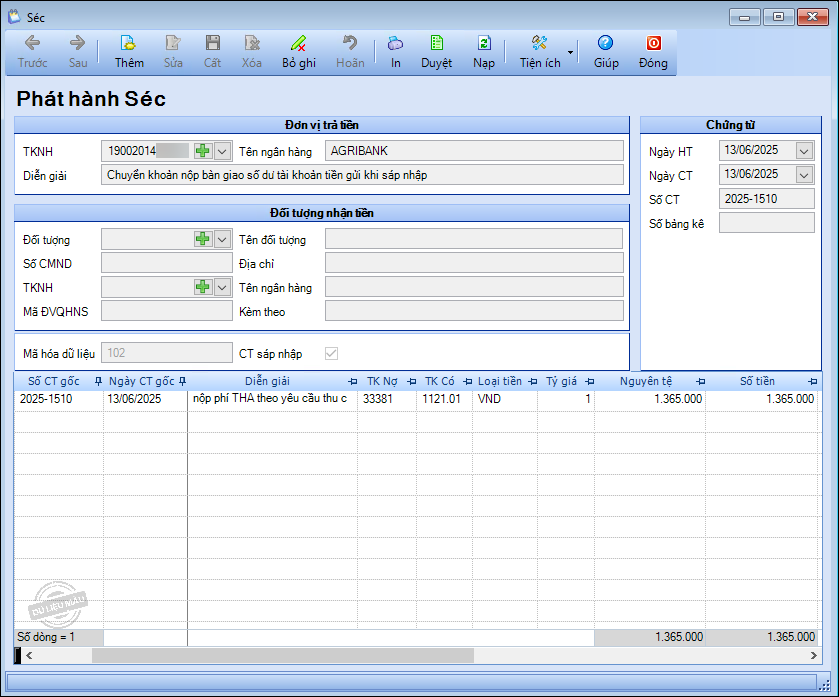839x697 pixels.
Task: Open the Ngày CT date picker
Action: pyautogui.click(x=804, y=175)
